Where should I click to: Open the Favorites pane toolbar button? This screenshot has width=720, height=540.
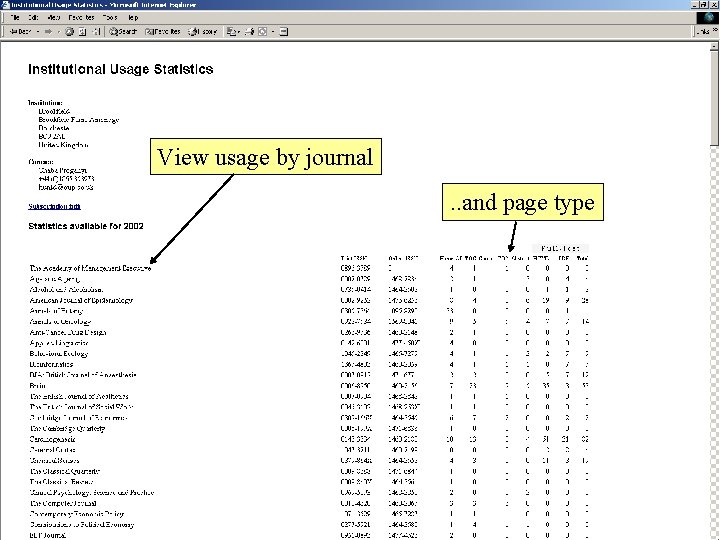163,32
